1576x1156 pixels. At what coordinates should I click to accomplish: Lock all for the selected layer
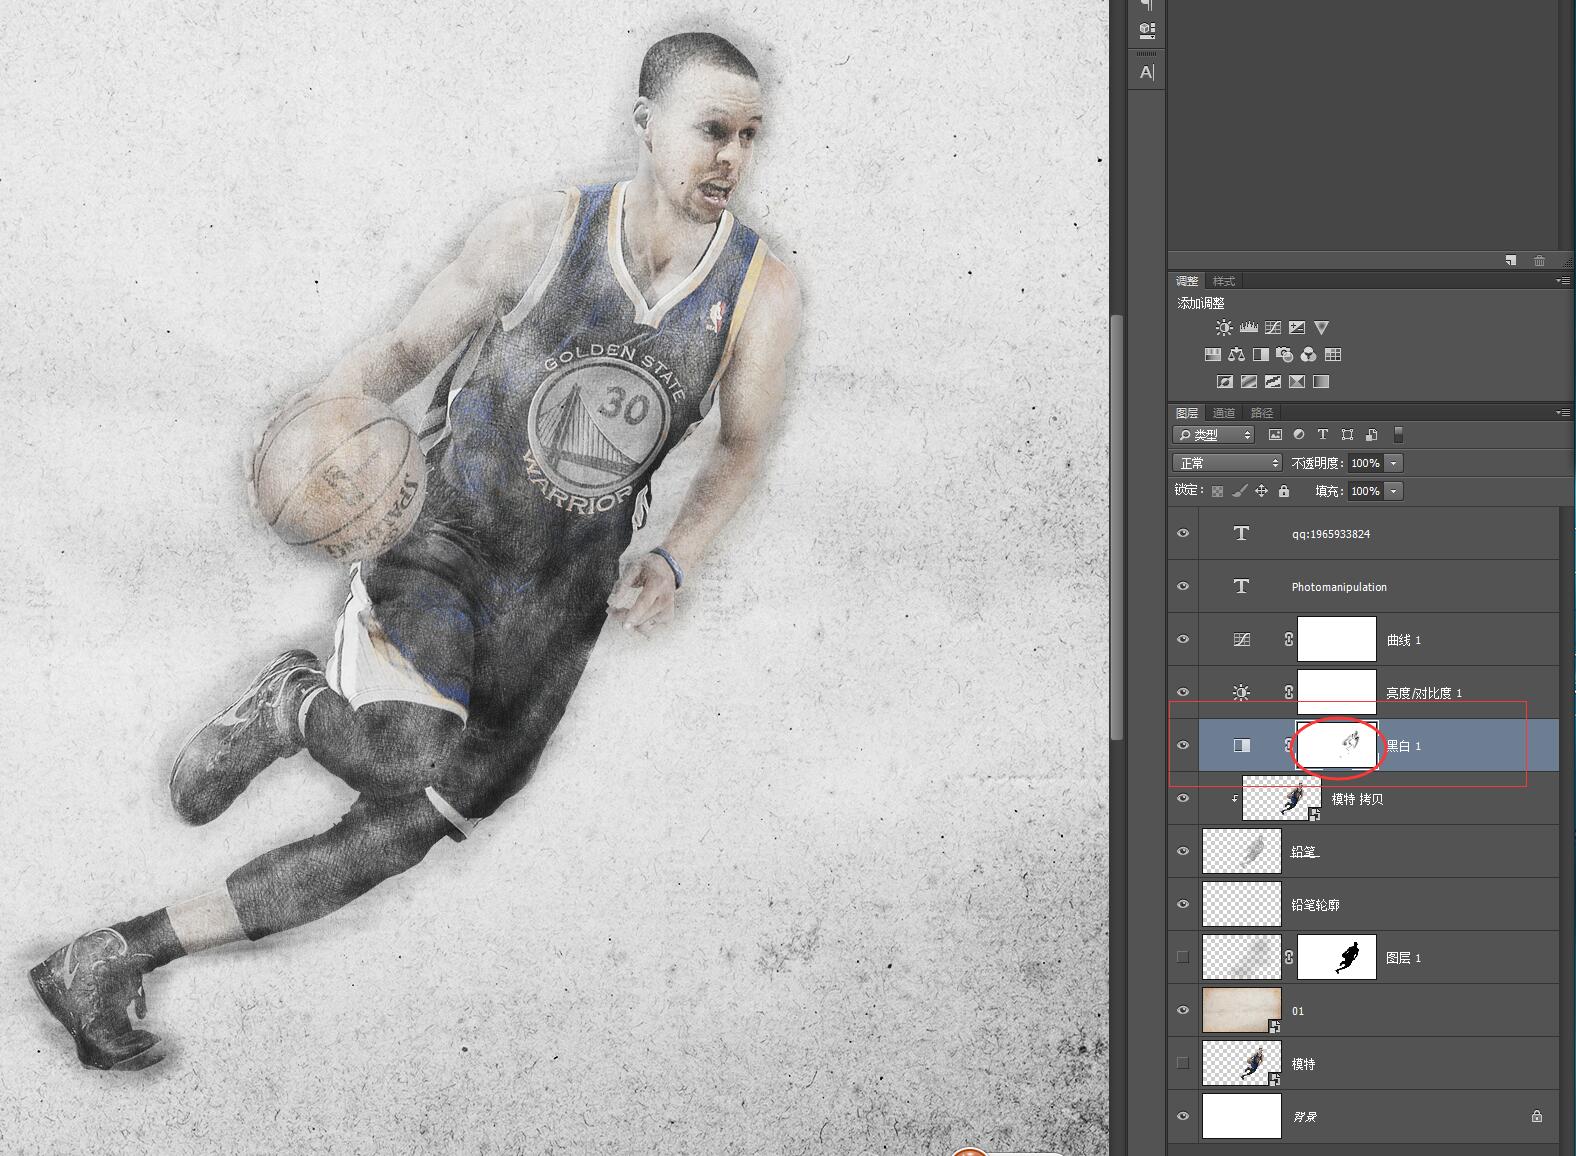coord(1284,491)
